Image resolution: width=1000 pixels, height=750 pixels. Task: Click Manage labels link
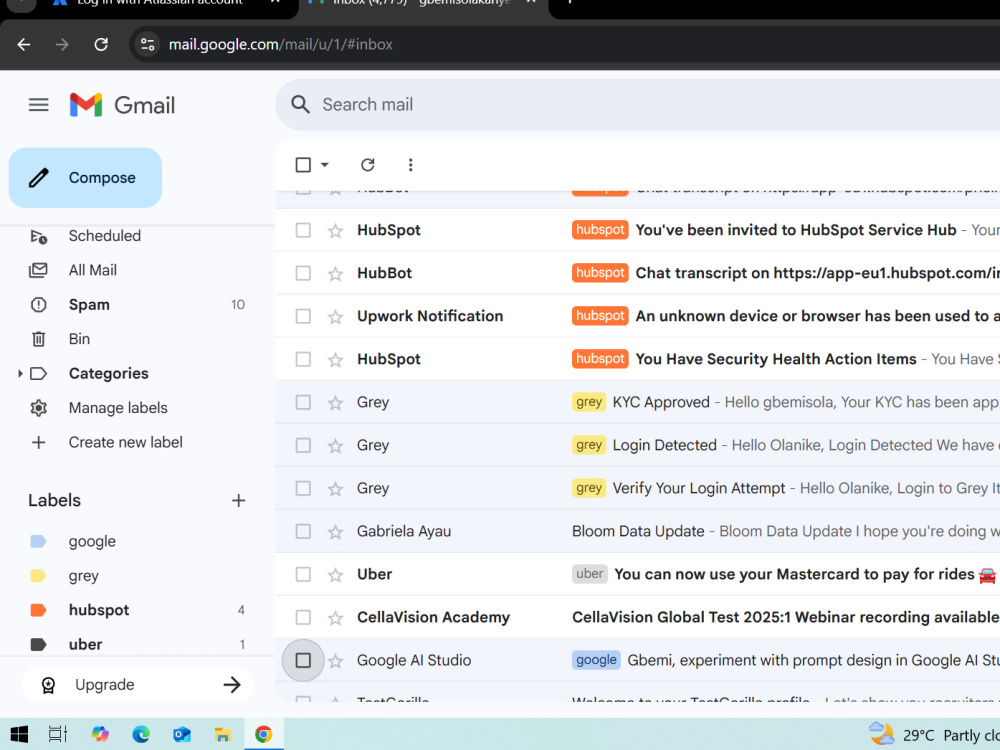[x=118, y=408]
